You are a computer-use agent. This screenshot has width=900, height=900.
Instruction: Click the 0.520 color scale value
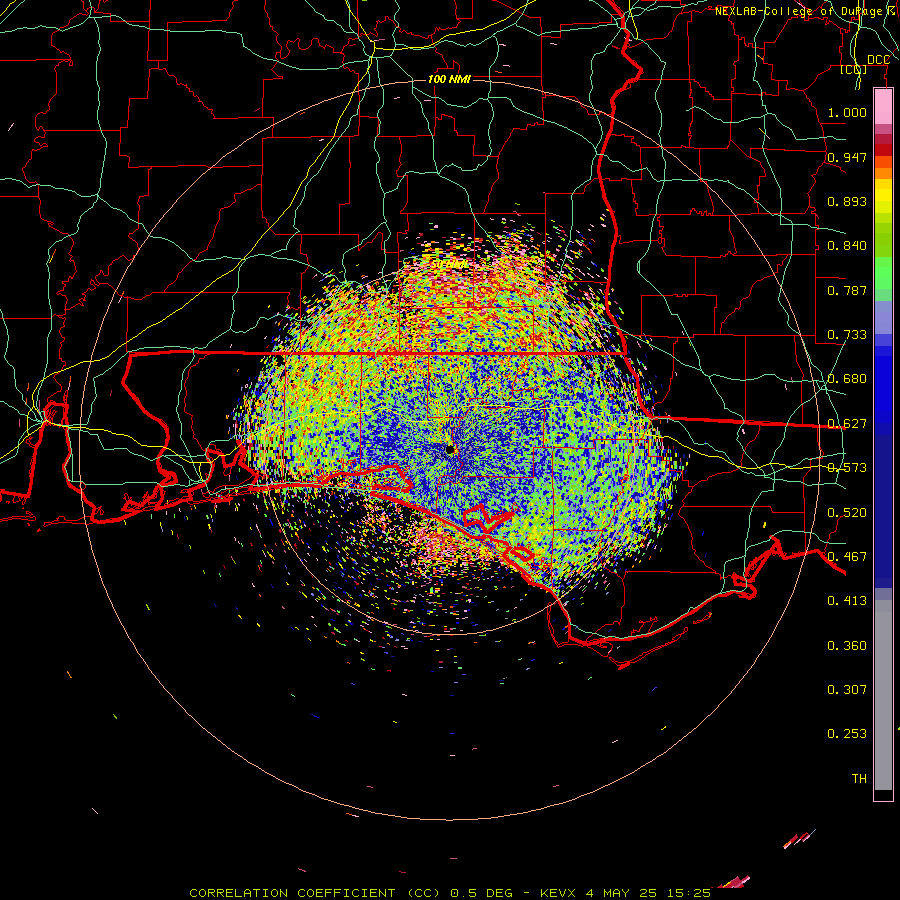point(847,513)
